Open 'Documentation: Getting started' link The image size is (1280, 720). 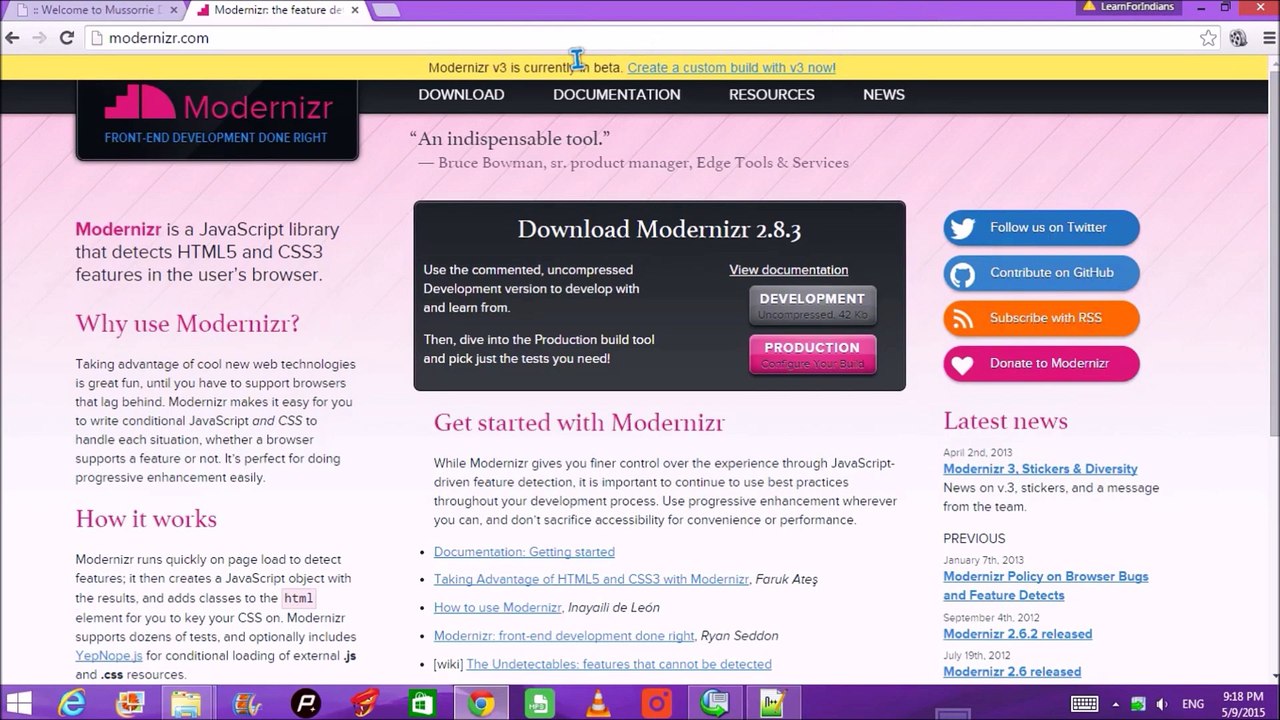[x=524, y=552]
